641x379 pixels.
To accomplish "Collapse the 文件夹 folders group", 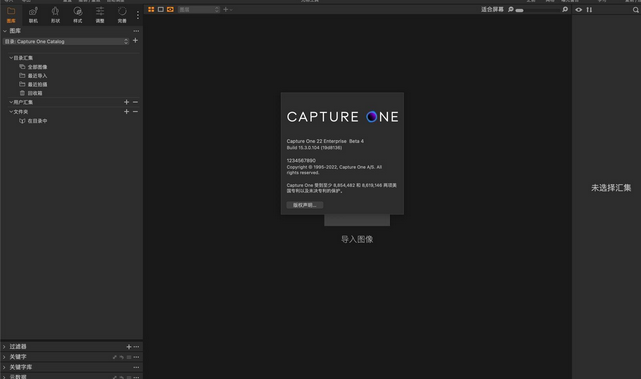I will coord(11,111).
